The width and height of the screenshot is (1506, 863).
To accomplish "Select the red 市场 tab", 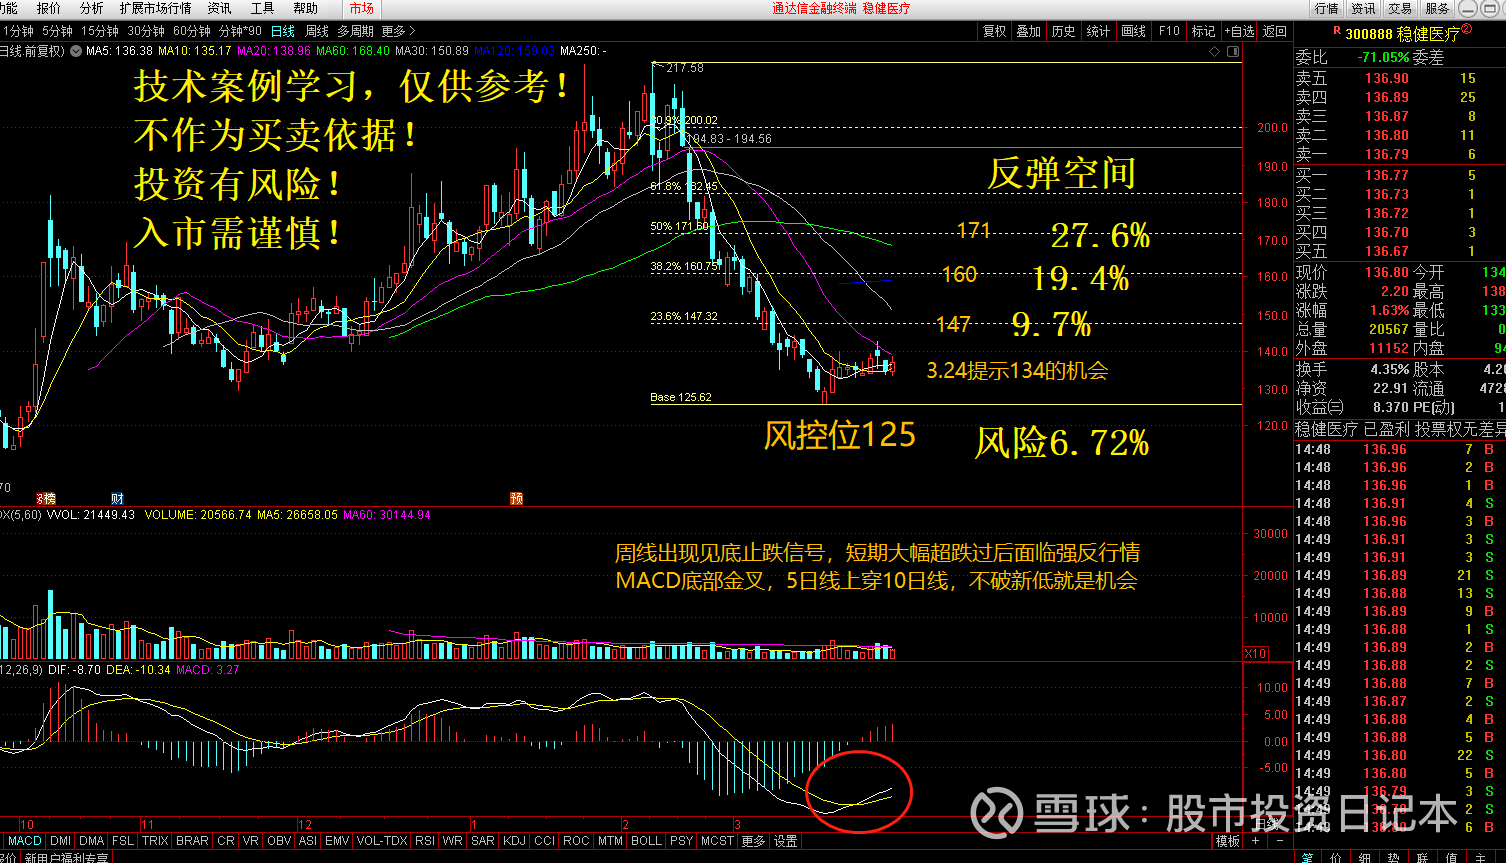I will click(x=361, y=8).
